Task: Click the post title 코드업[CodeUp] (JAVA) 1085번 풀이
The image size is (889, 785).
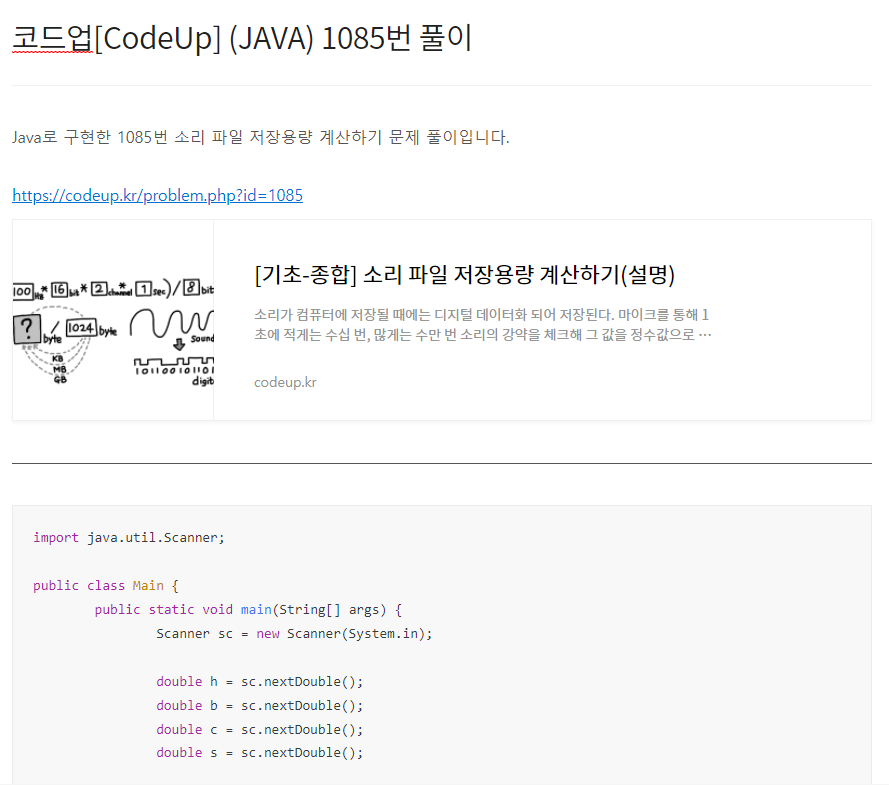Action: (242, 39)
